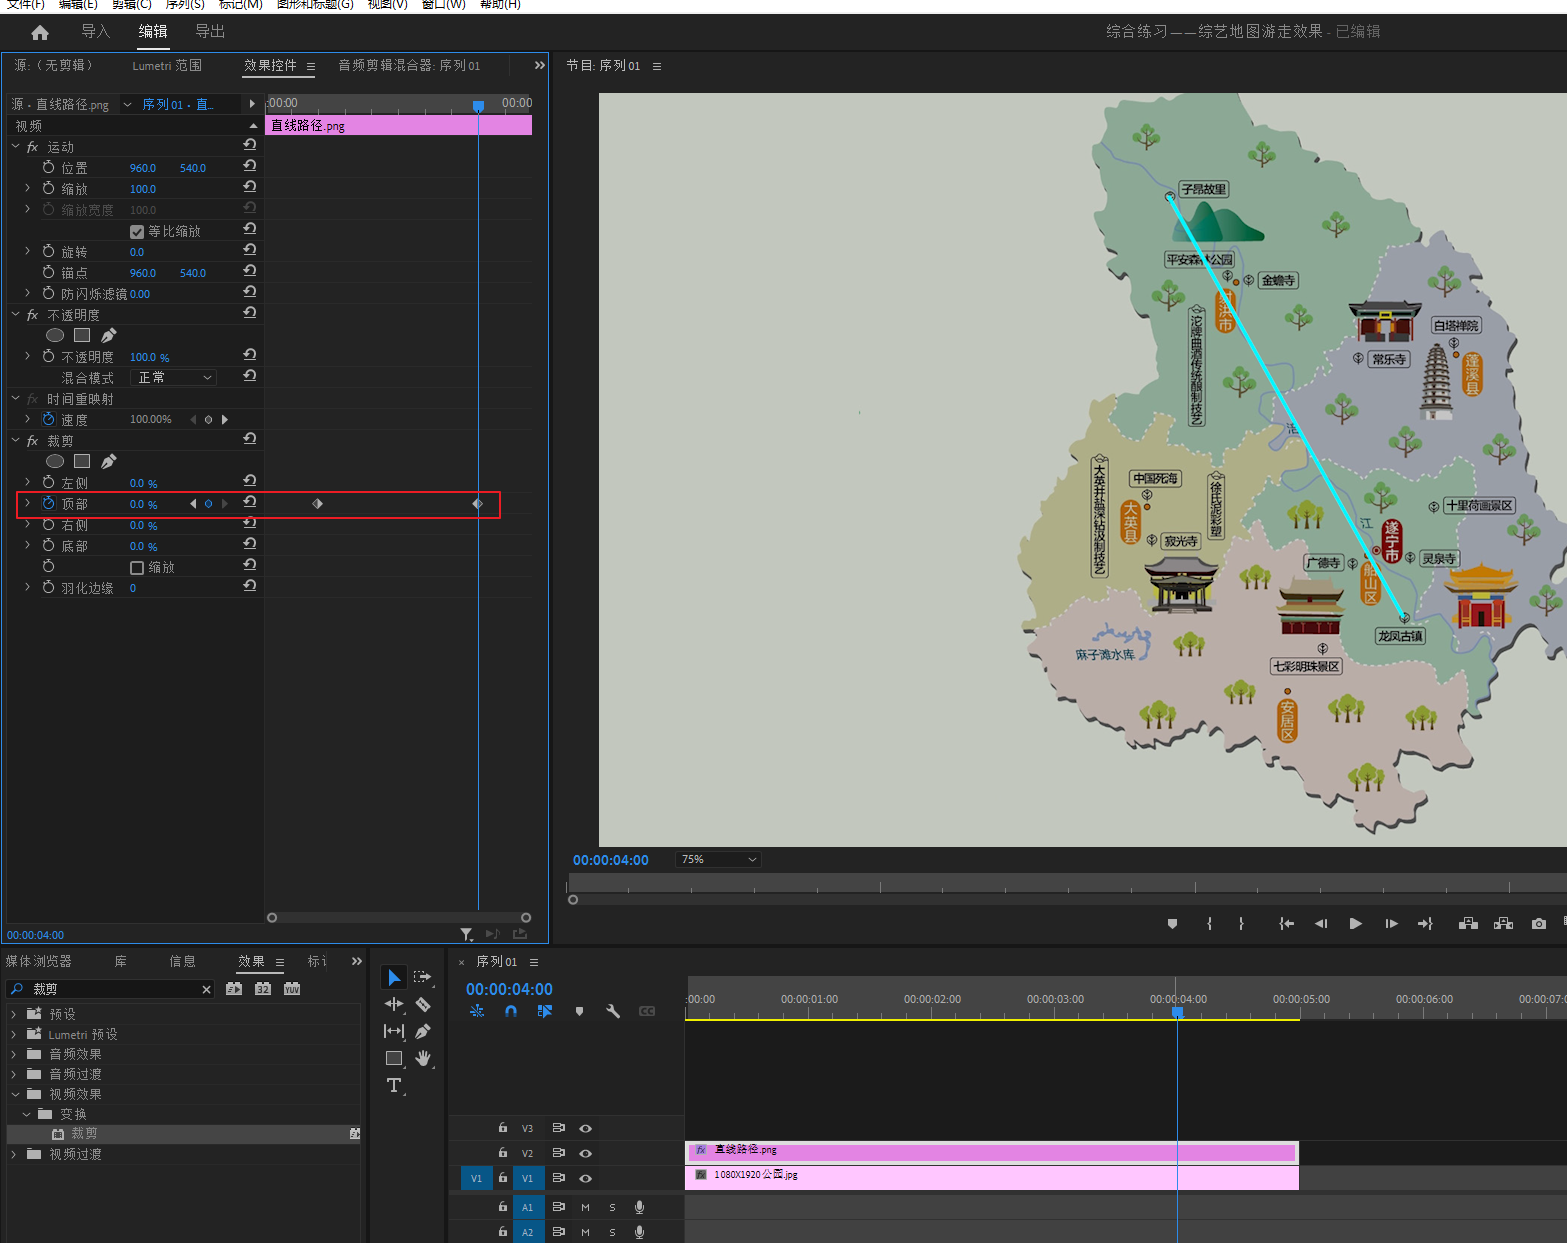
Task: Click the Home icon in top bar
Action: [x=40, y=32]
